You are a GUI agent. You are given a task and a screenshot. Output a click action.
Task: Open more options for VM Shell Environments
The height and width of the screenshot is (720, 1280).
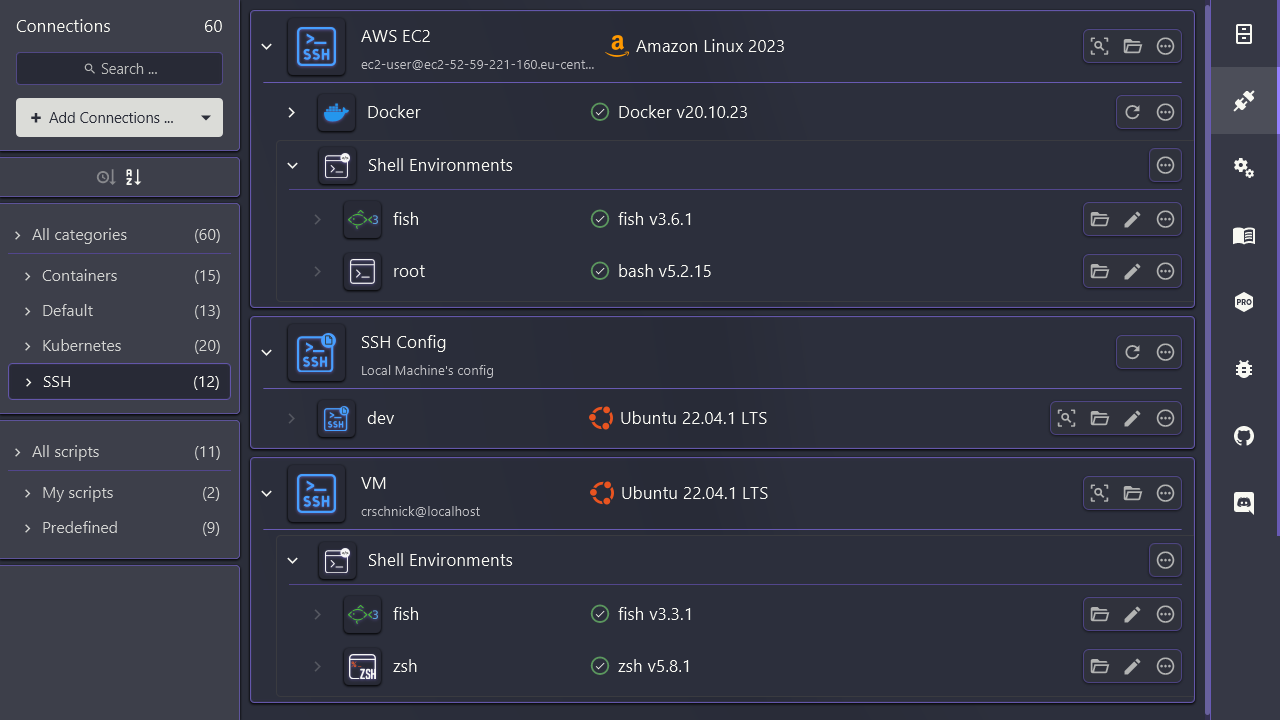[x=1165, y=560]
